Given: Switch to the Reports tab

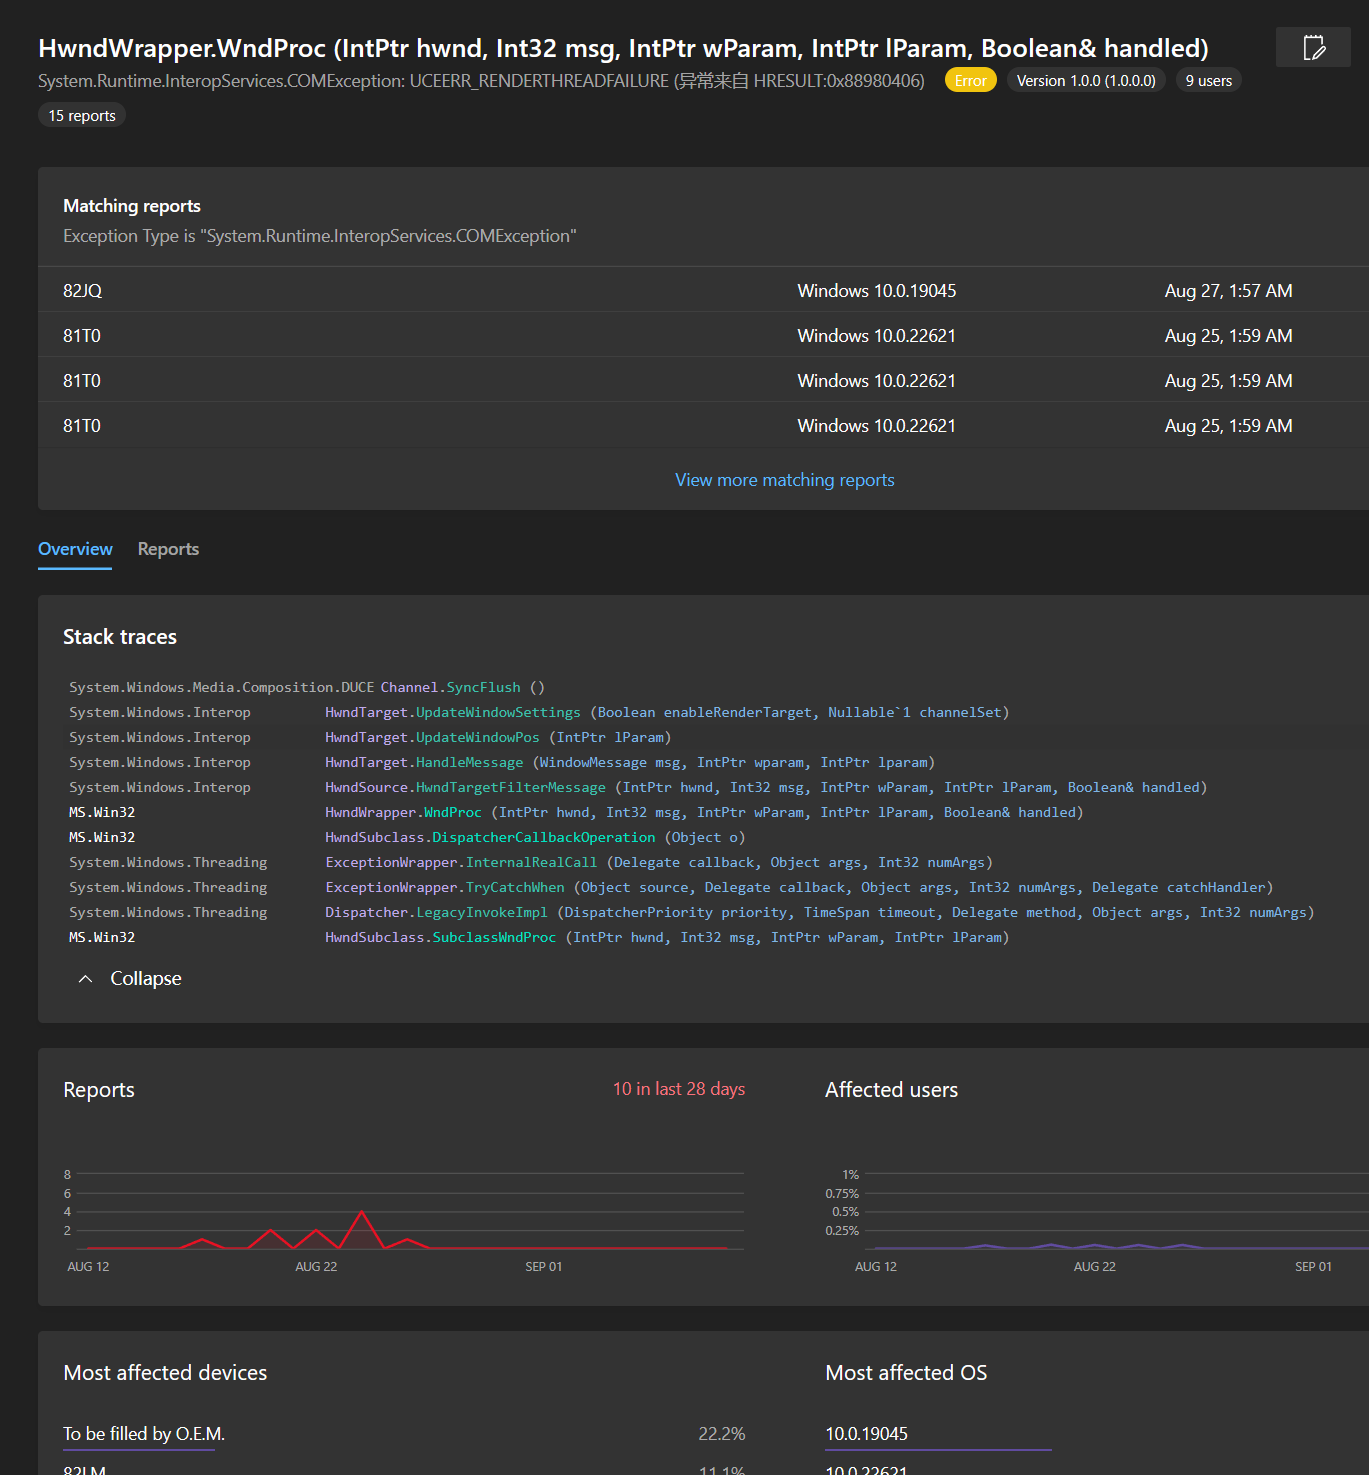Looking at the screenshot, I should click(167, 549).
